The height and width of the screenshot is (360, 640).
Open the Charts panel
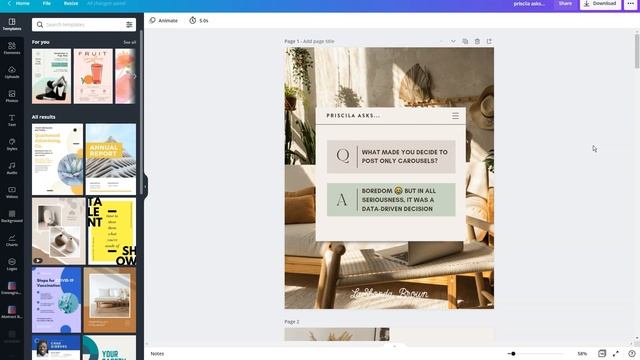pos(12,240)
